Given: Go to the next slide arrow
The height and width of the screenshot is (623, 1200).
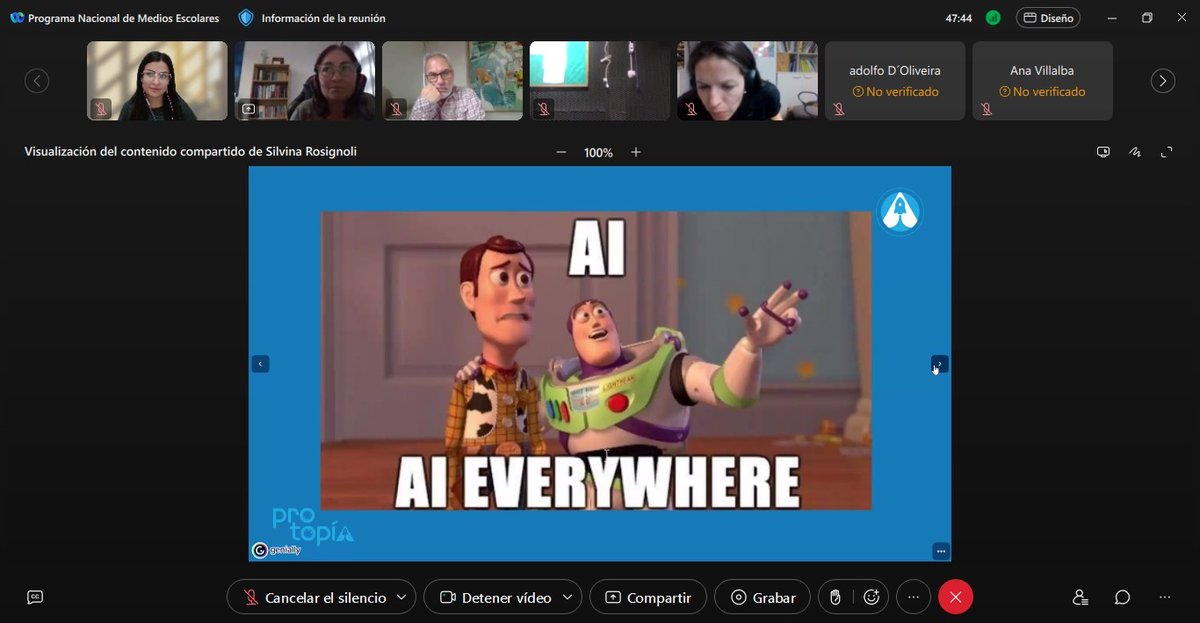Looking at the screenshot, I should (x=940, y=364).
